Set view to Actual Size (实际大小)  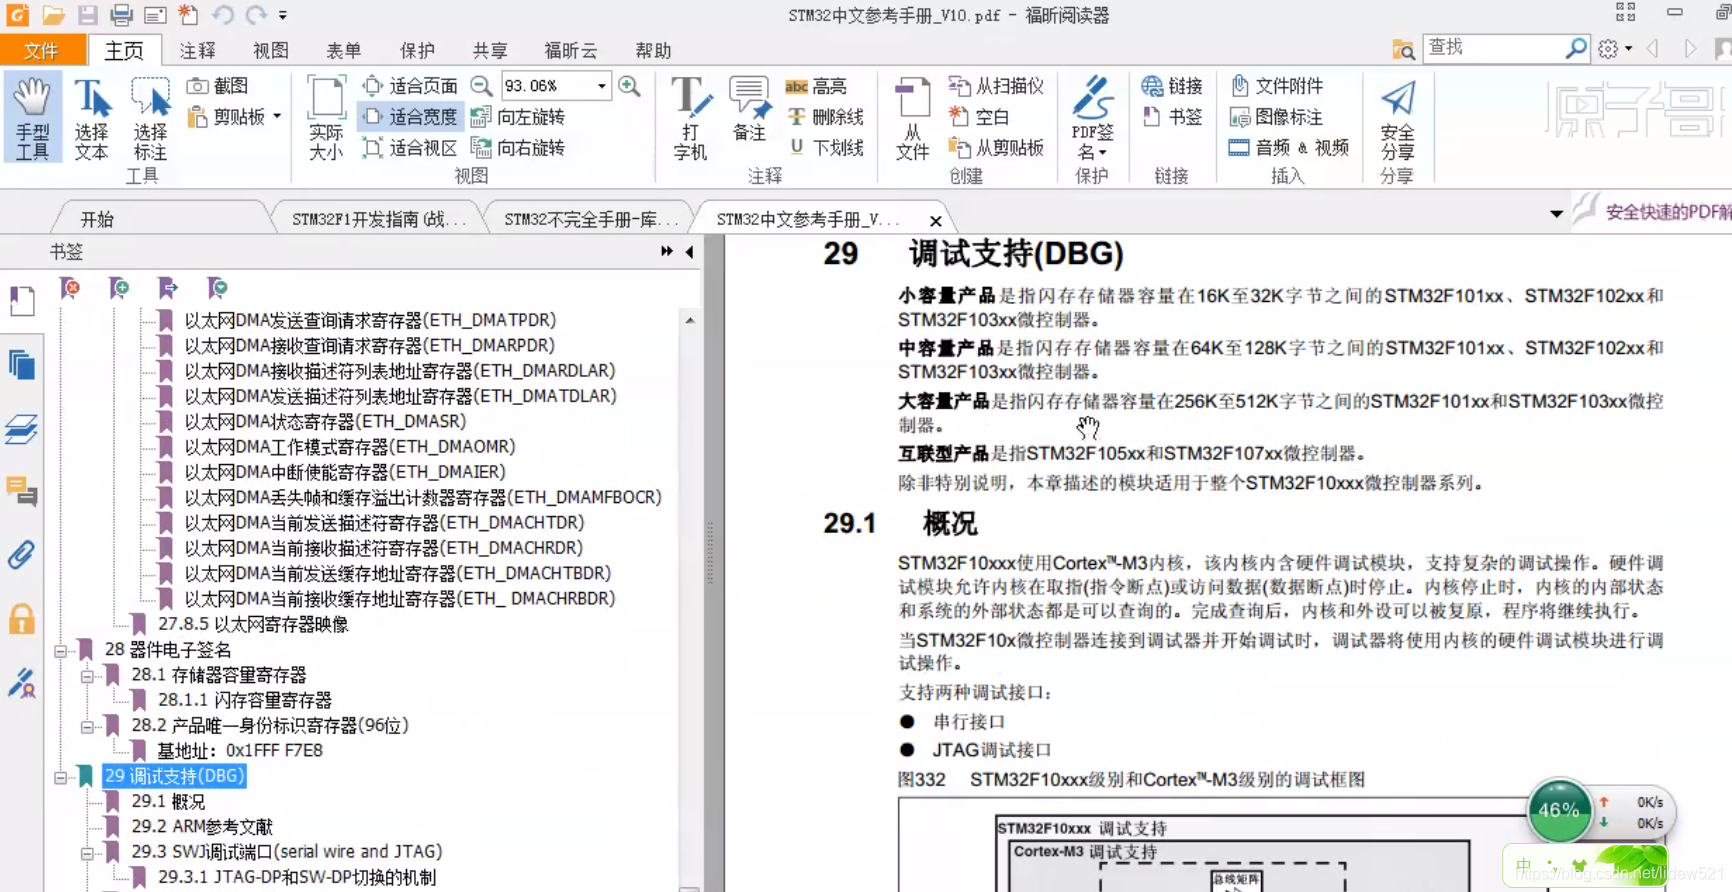click(326, 118)
